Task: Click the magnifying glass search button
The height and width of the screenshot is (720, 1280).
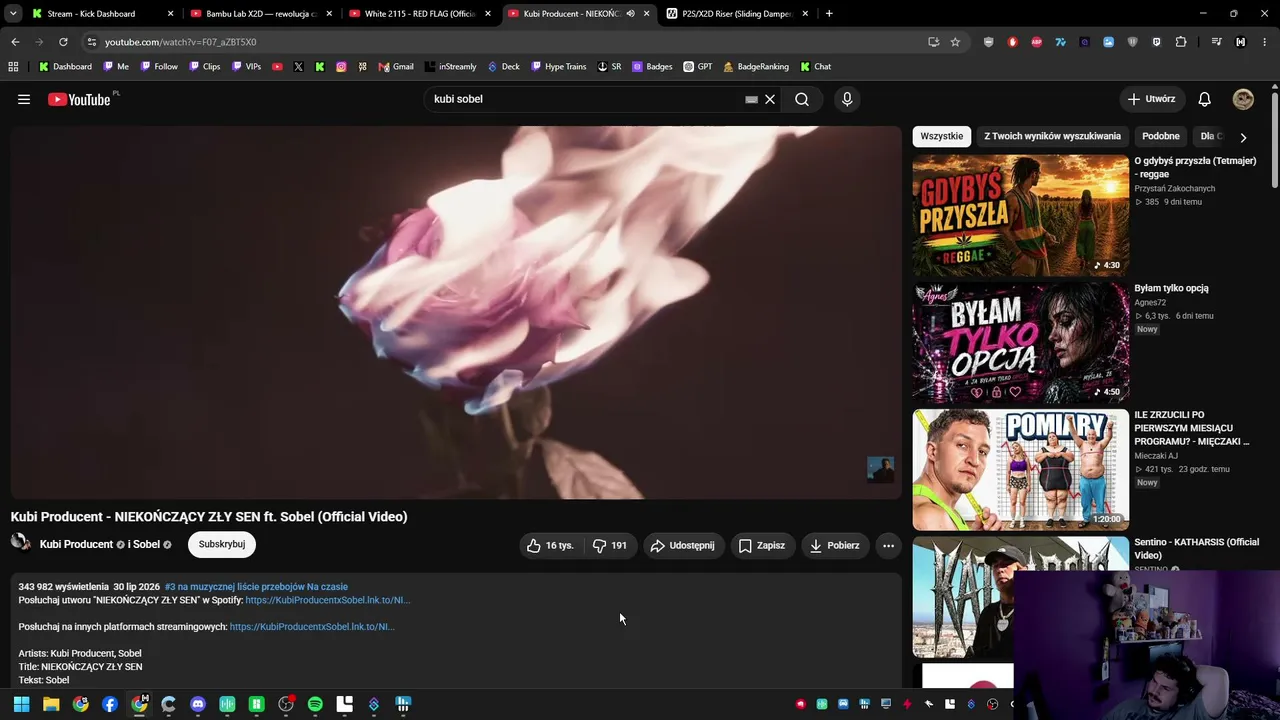Action: pyautogui.click(x=802, y=99)
